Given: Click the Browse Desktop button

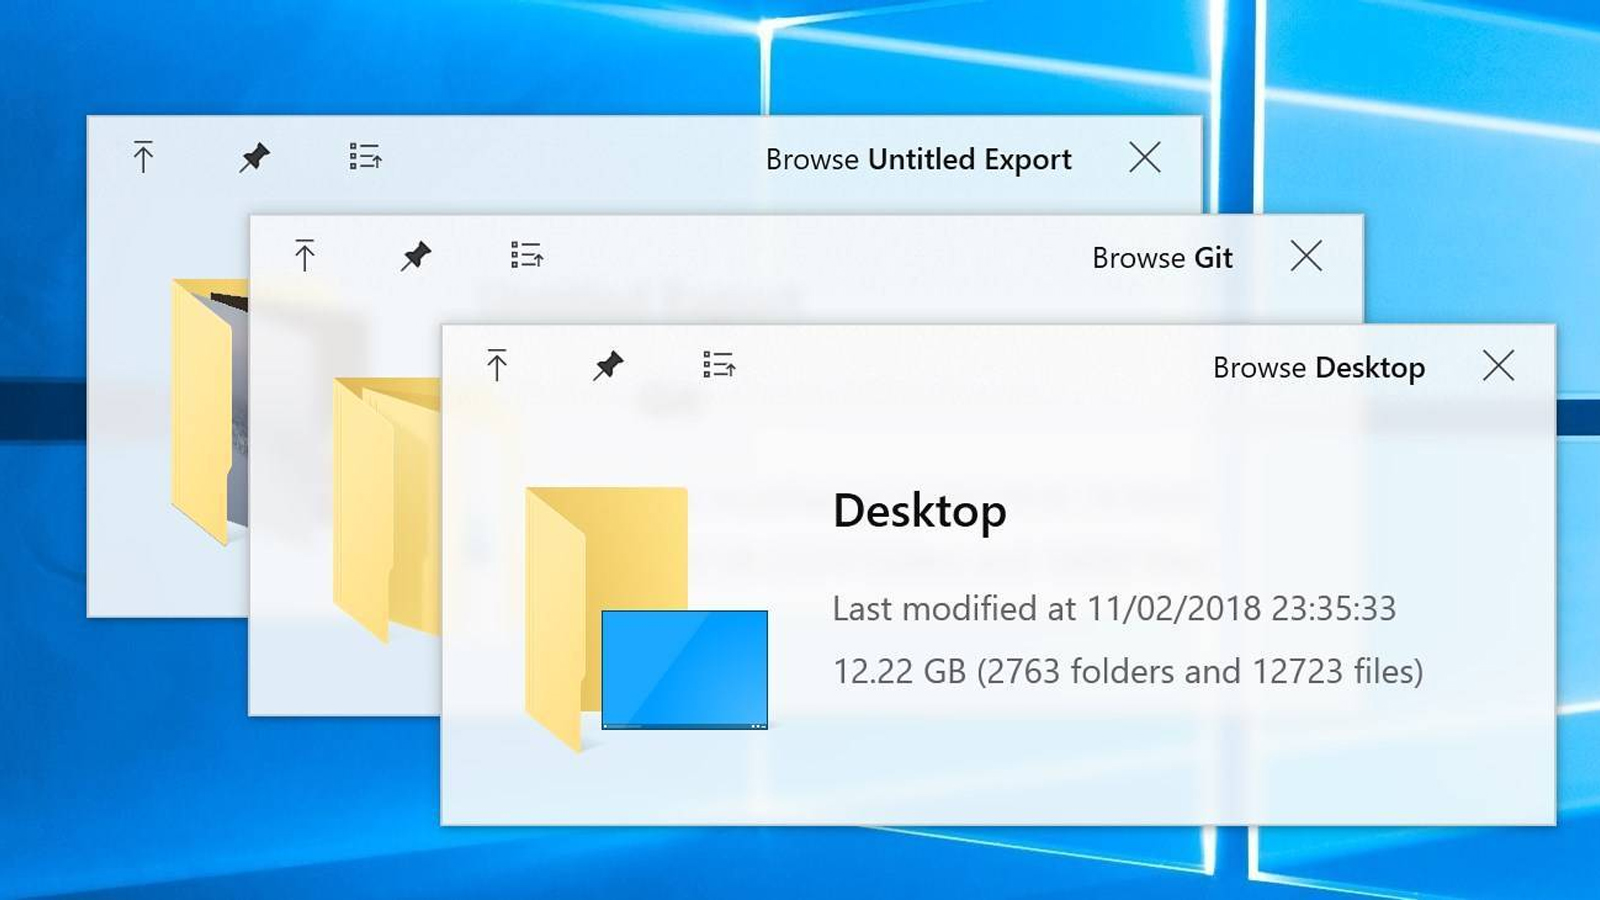Looking at the screenshot, I should (1318, 368).
